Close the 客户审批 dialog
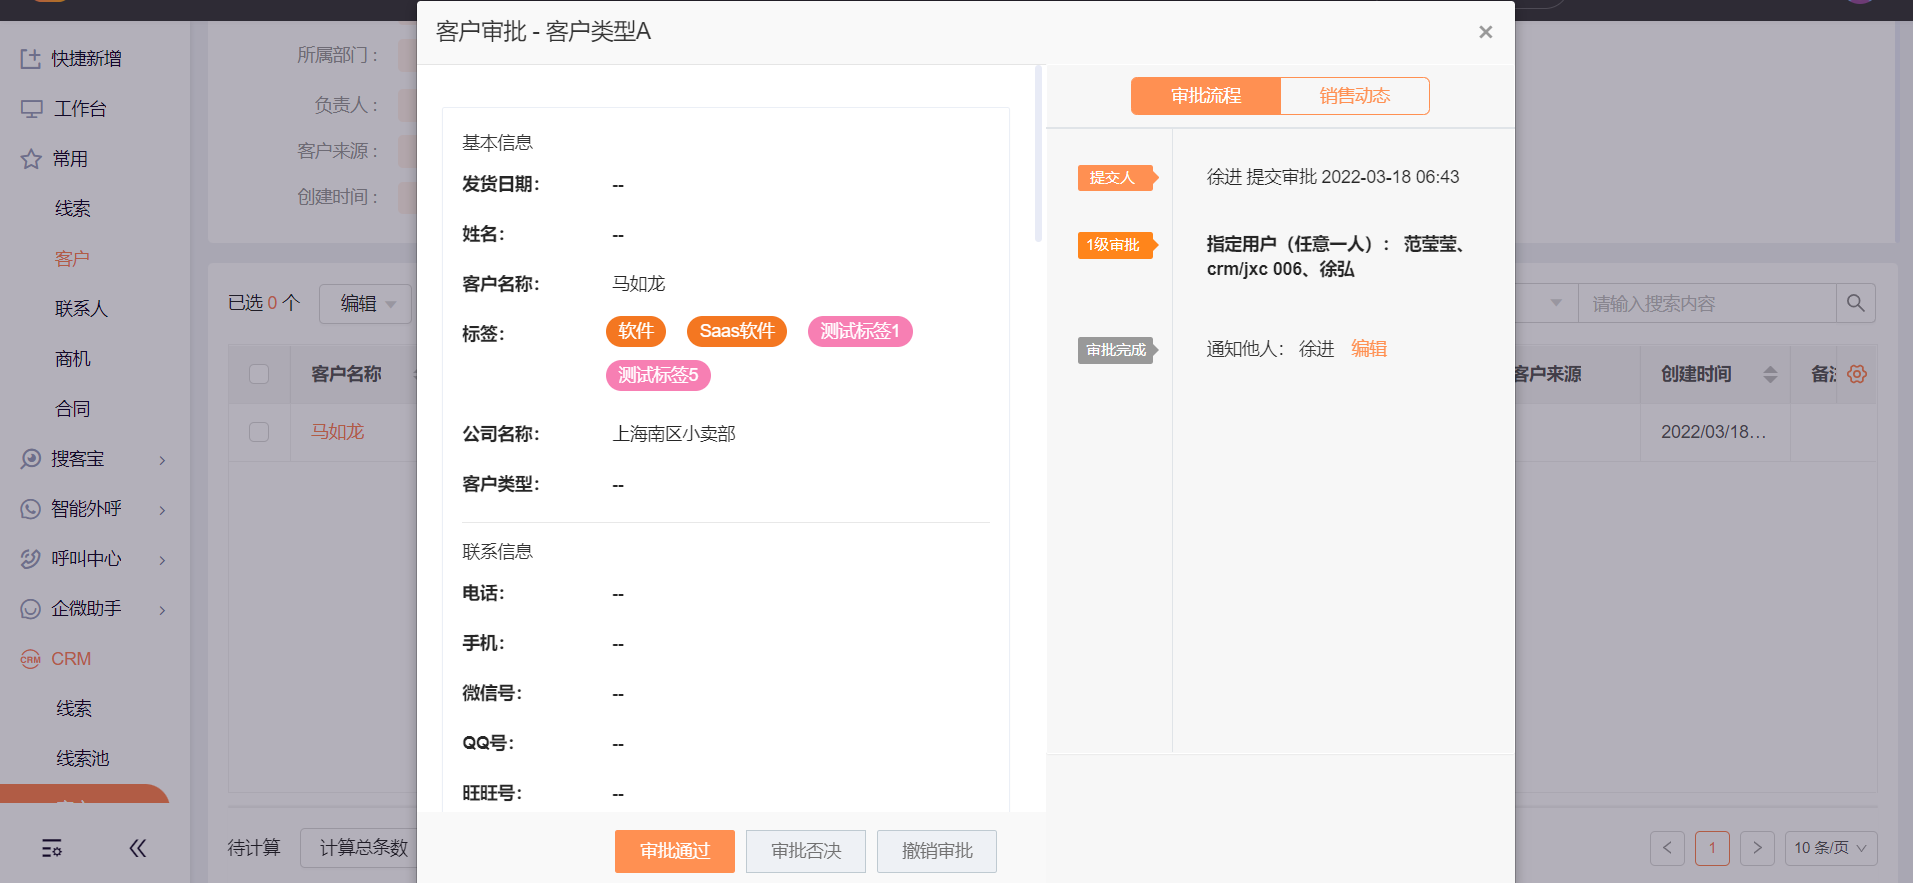This screenshot has height=883, width=1913. (x=1485, y=32)
